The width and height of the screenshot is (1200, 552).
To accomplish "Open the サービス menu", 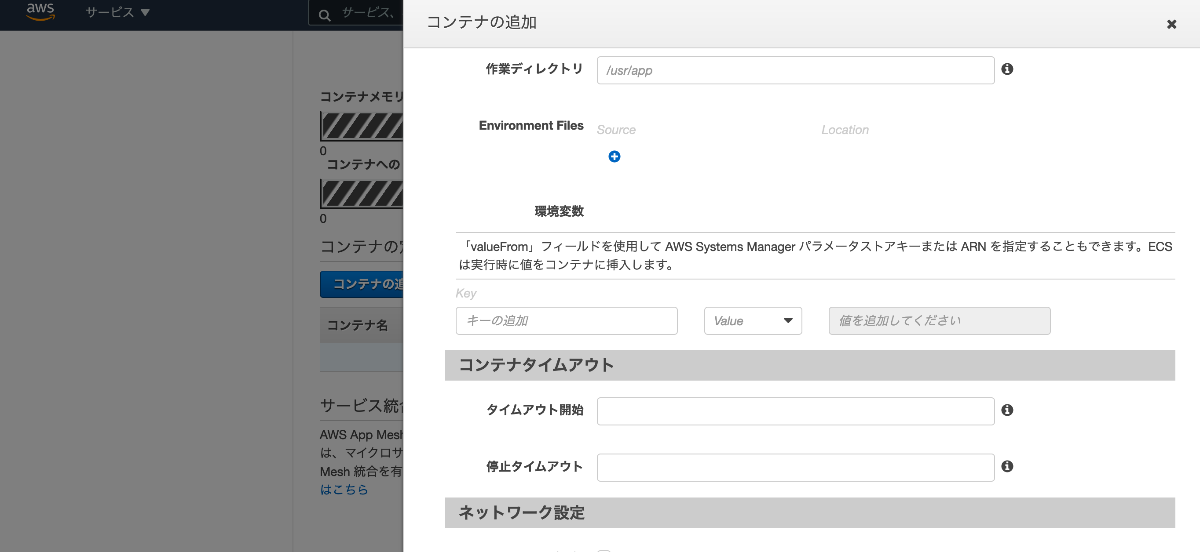I will [x=117, y=13].
